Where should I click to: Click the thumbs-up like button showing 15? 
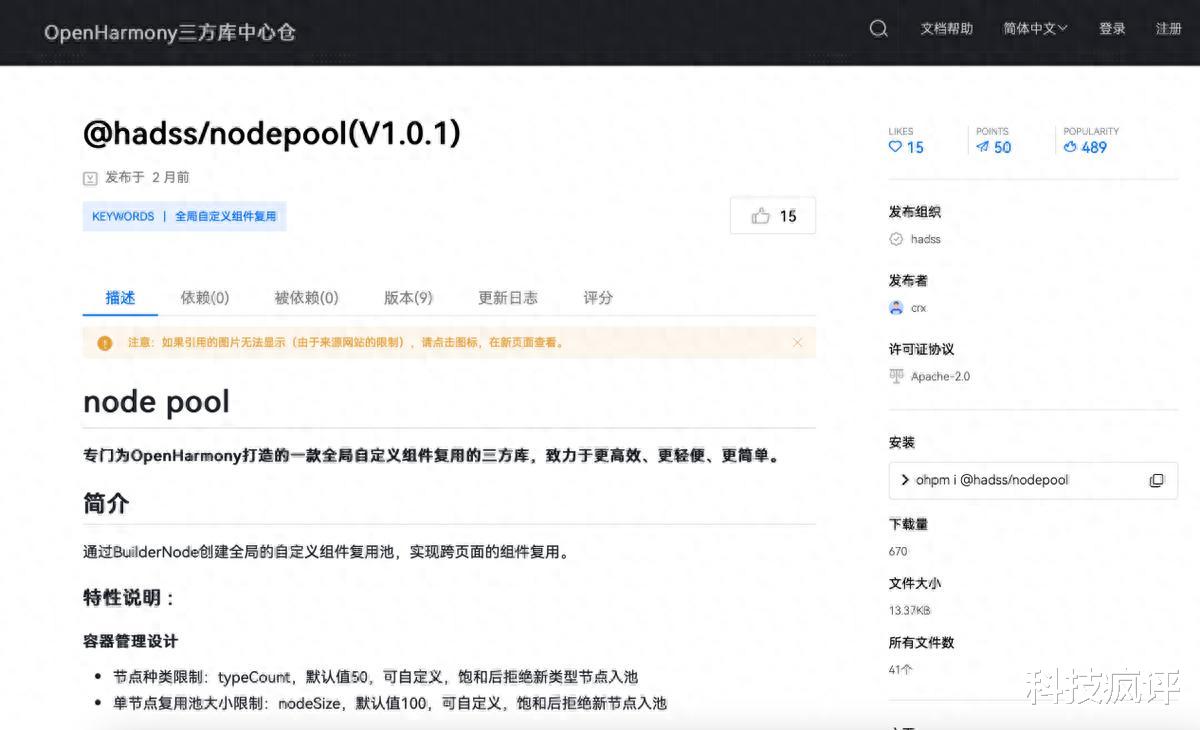click(773, 216)
